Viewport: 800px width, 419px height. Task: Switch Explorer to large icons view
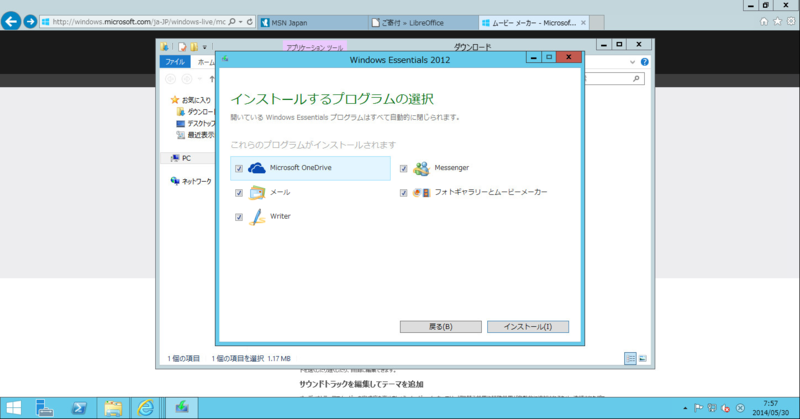click(643, 359)
